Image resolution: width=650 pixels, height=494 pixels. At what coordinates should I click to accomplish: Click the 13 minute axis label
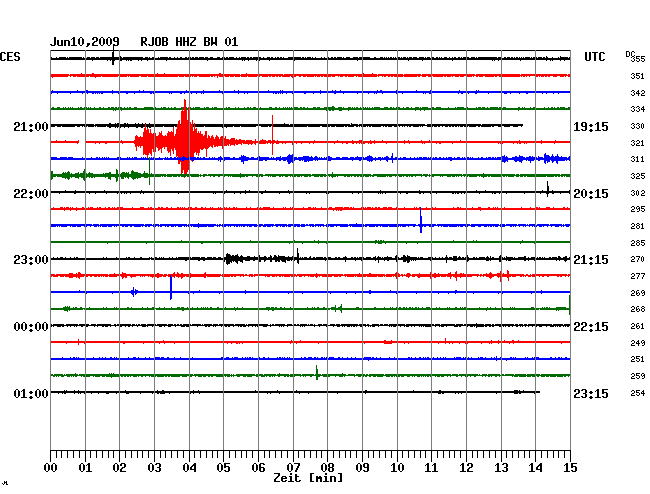[x=501, y=468]
